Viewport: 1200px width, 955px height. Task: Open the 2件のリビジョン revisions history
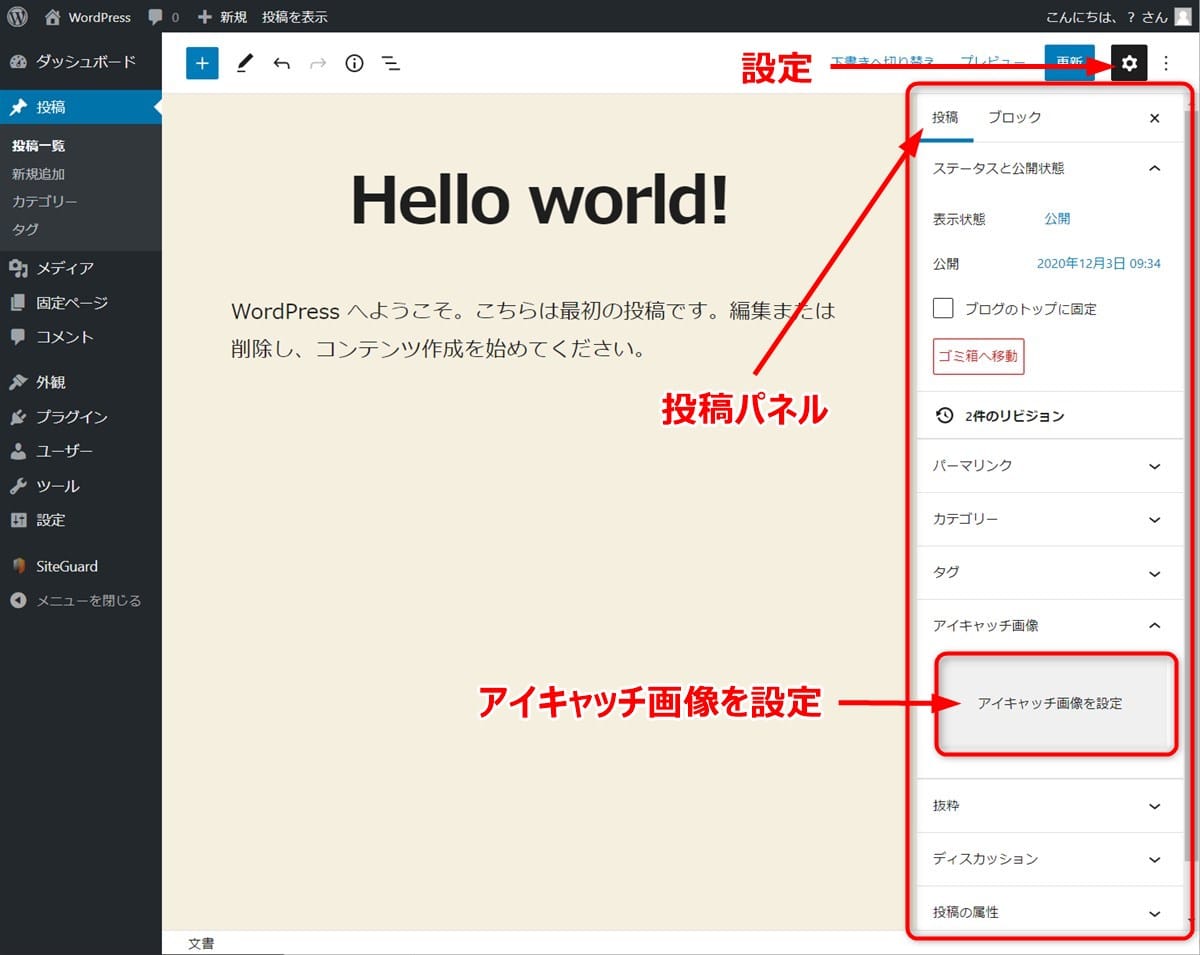tap(1000, 416)
